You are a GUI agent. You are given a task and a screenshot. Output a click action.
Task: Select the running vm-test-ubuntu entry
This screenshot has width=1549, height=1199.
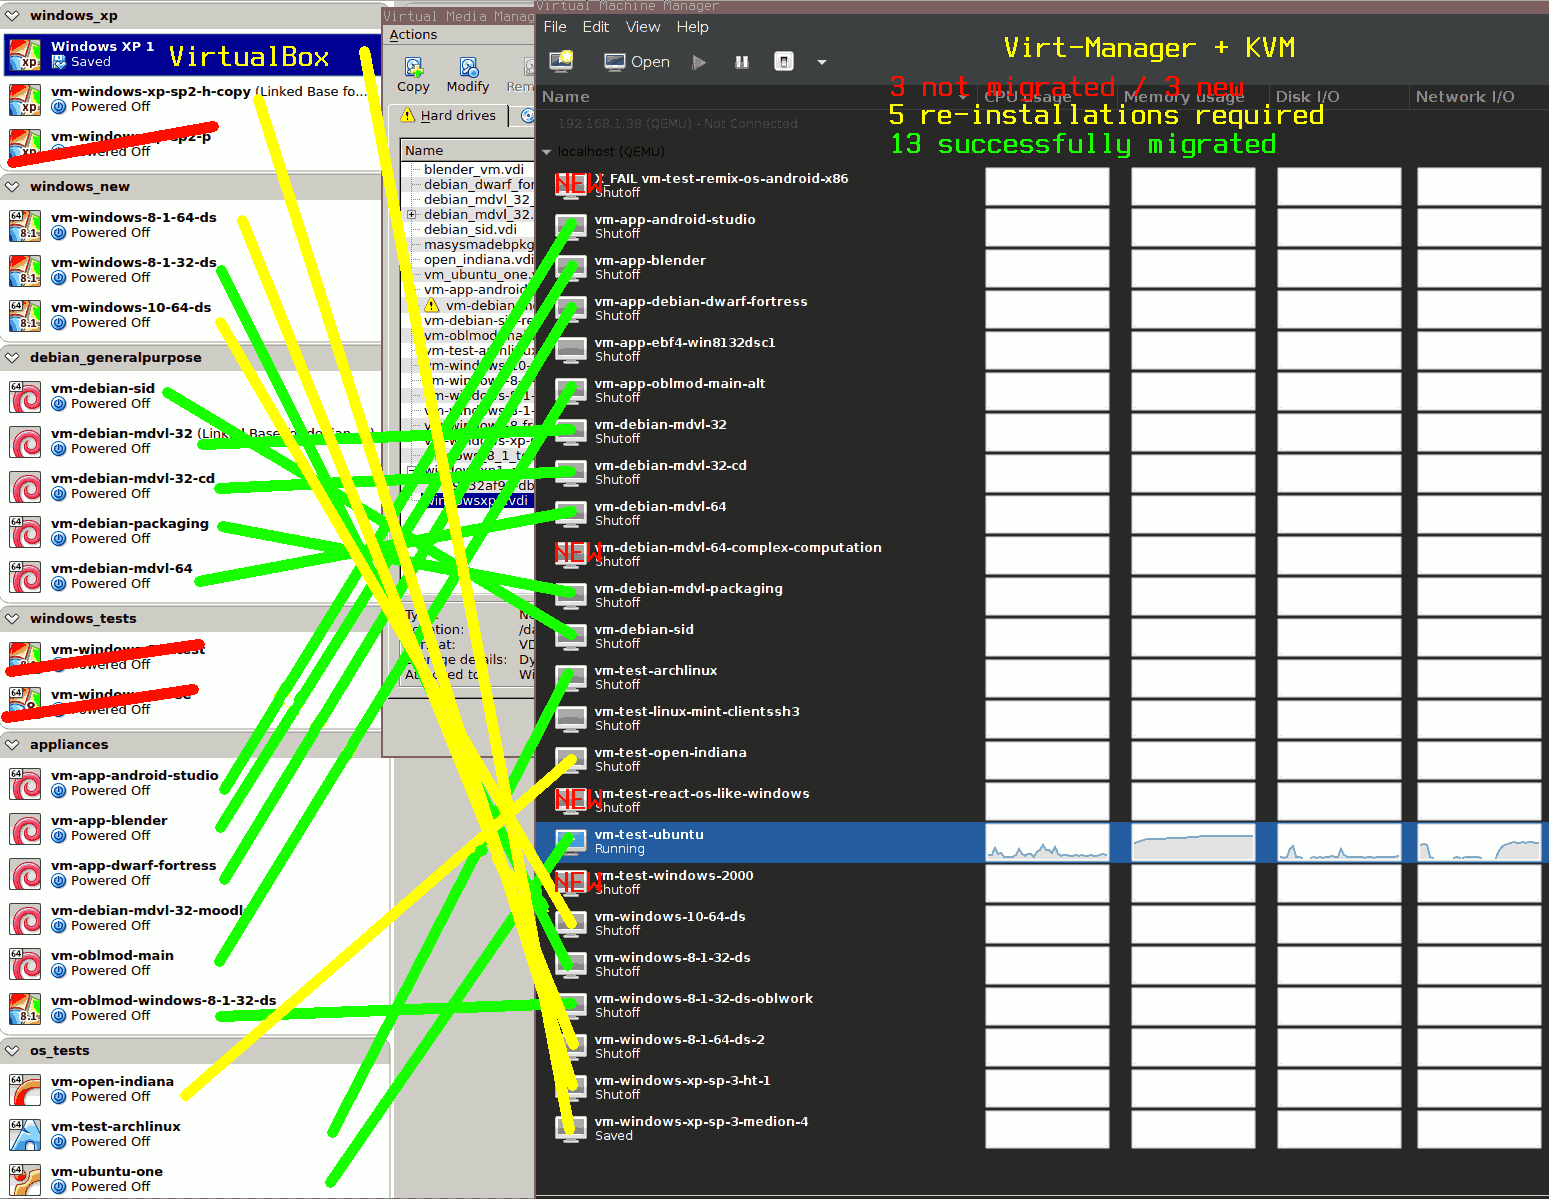[1042, 842]
